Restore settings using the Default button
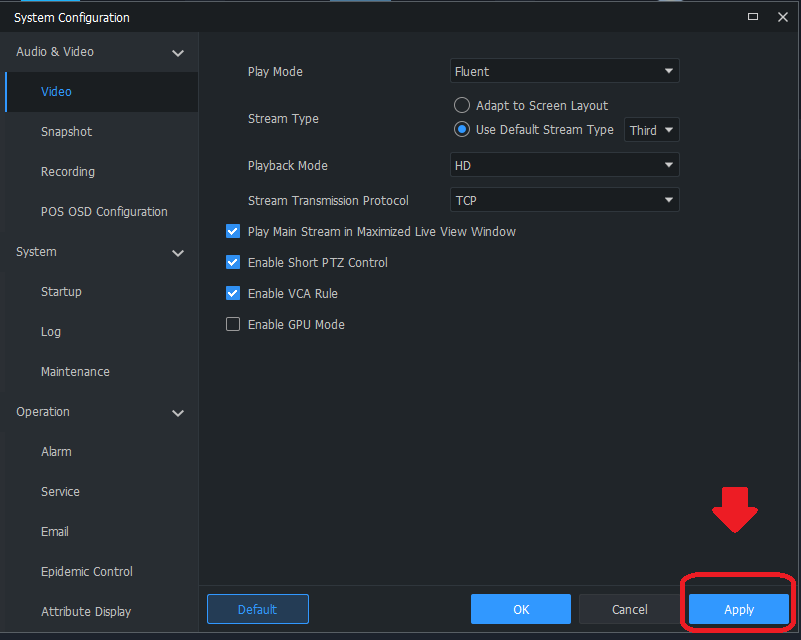 257,609
